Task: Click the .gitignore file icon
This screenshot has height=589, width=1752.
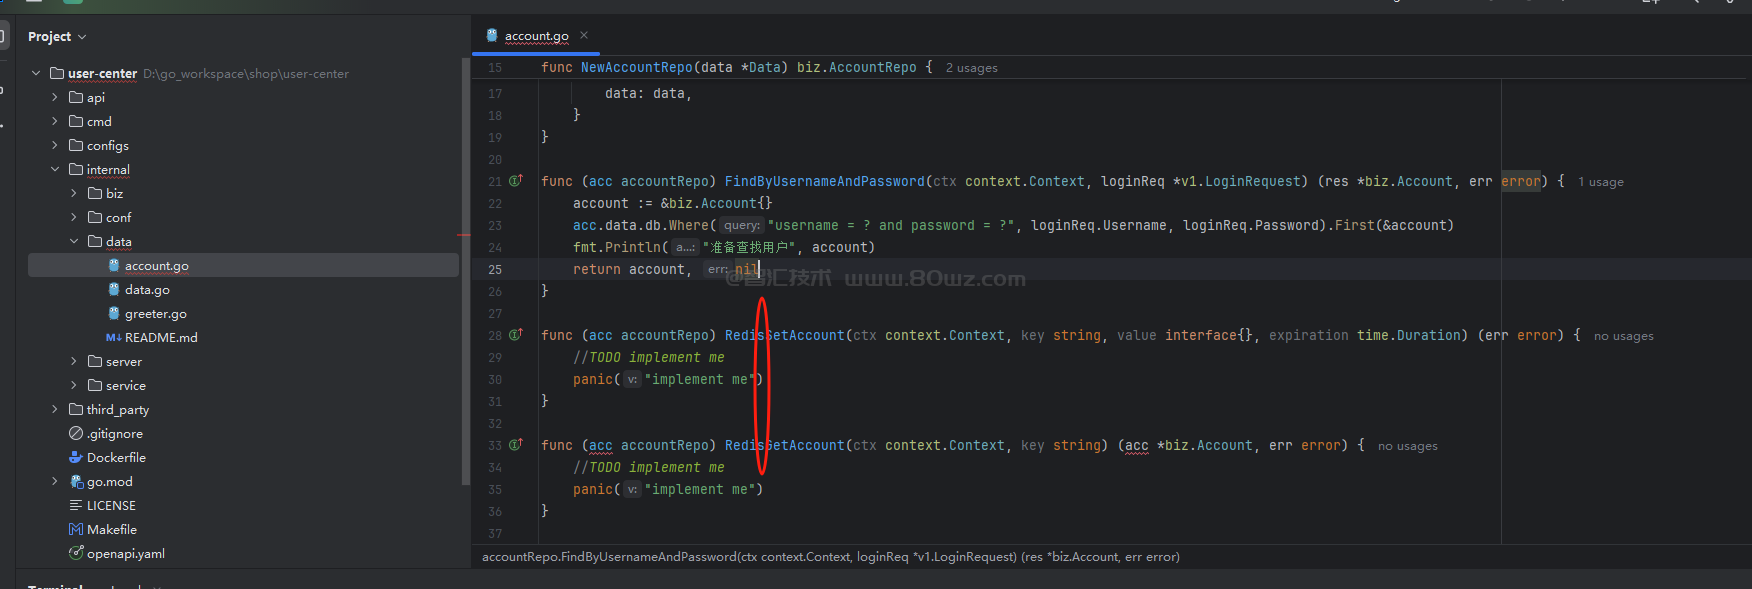Action: [x=76, y=433]
